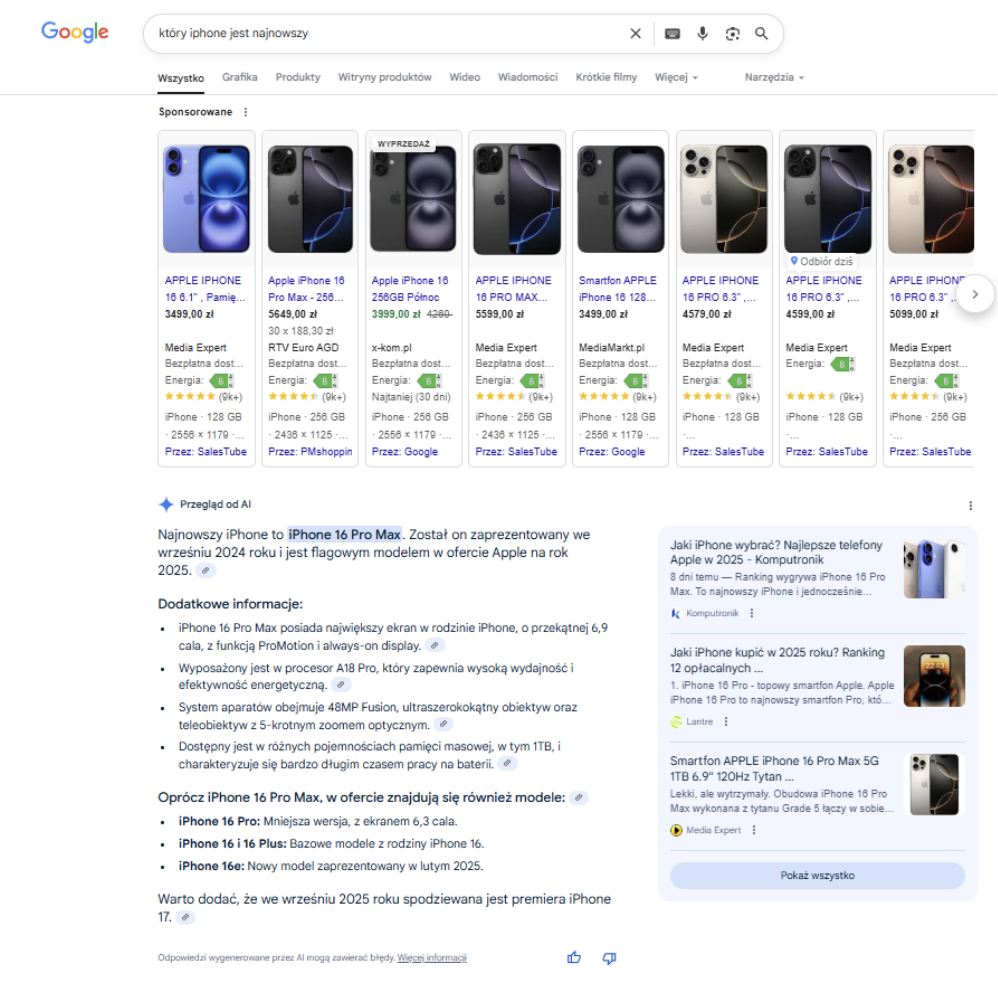
Task: Open Google Lens image search icon
Action: pyautogui.click(x=733, y=34)
